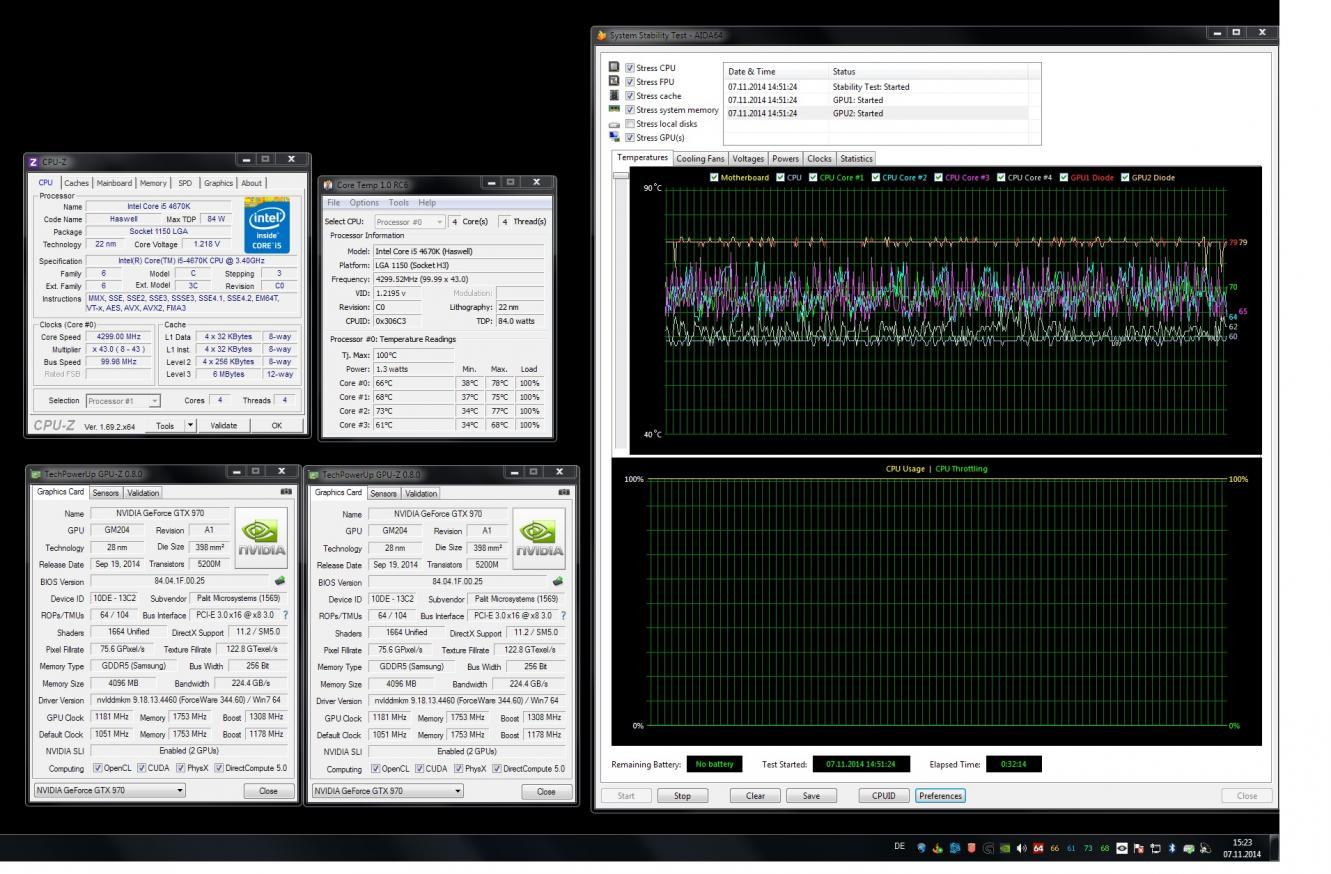Uncheck the Stress FPU checkbox

tap(630, 82)
